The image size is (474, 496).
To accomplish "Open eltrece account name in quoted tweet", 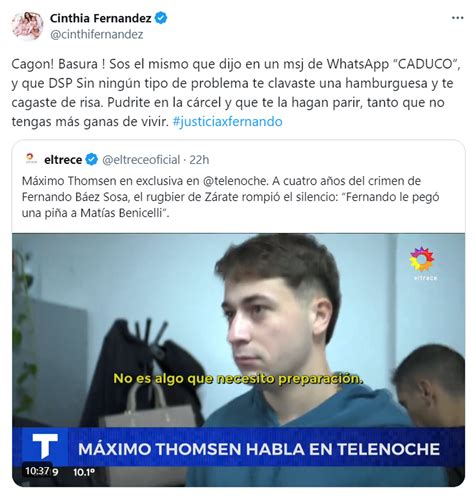I will 63,160.
